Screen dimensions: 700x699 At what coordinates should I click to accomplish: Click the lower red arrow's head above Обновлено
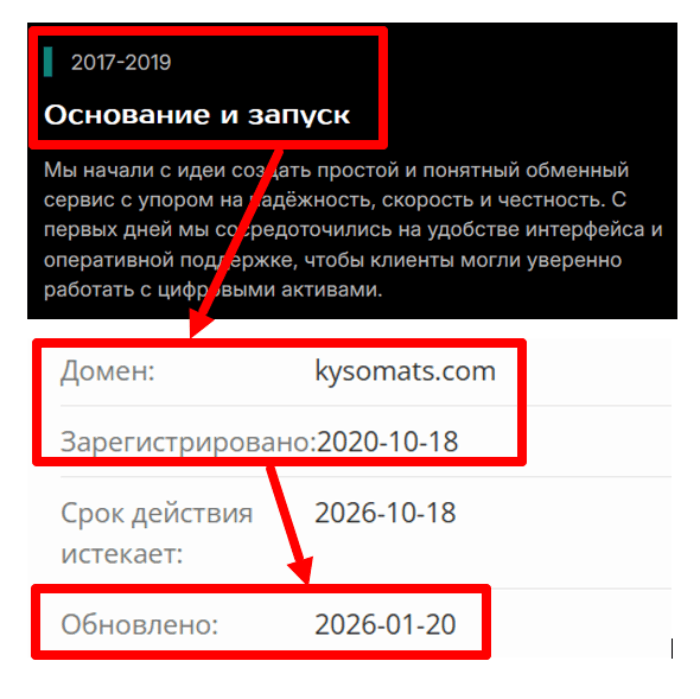tap(303, 570)
